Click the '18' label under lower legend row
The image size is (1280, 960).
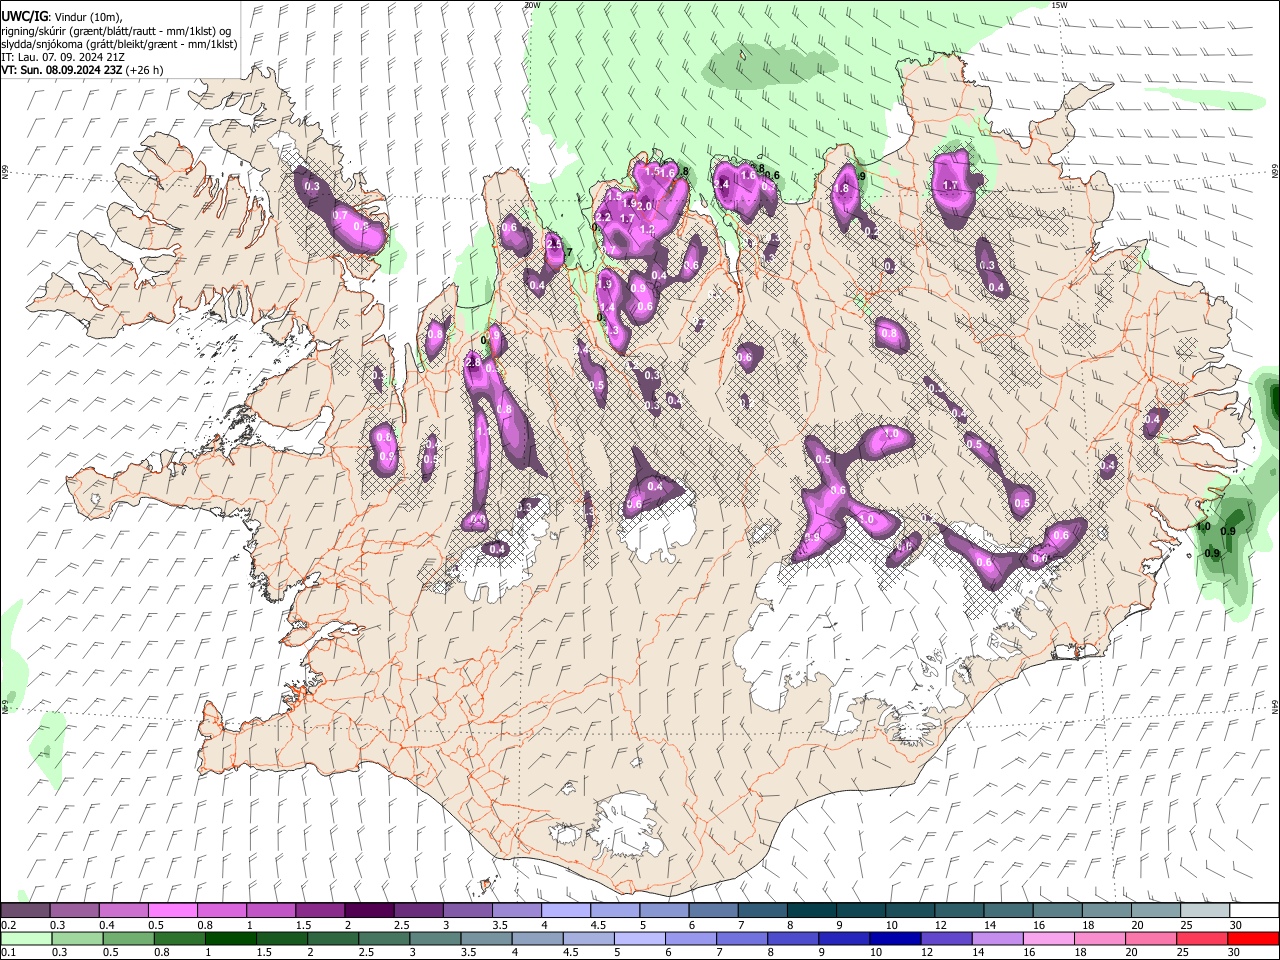coord(1081,952)
